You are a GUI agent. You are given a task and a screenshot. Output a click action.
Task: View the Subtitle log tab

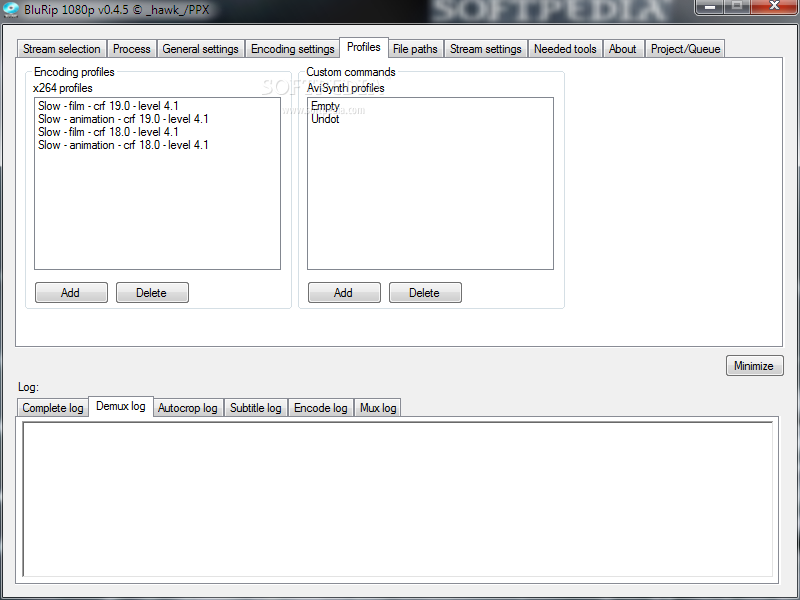click(x=256, y=408)
